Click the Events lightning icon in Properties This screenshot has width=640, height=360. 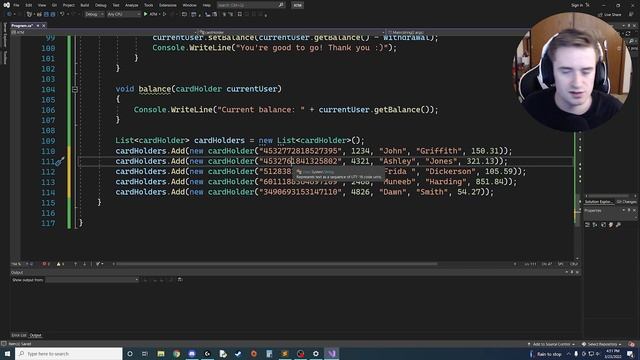(x=611, y=225)
